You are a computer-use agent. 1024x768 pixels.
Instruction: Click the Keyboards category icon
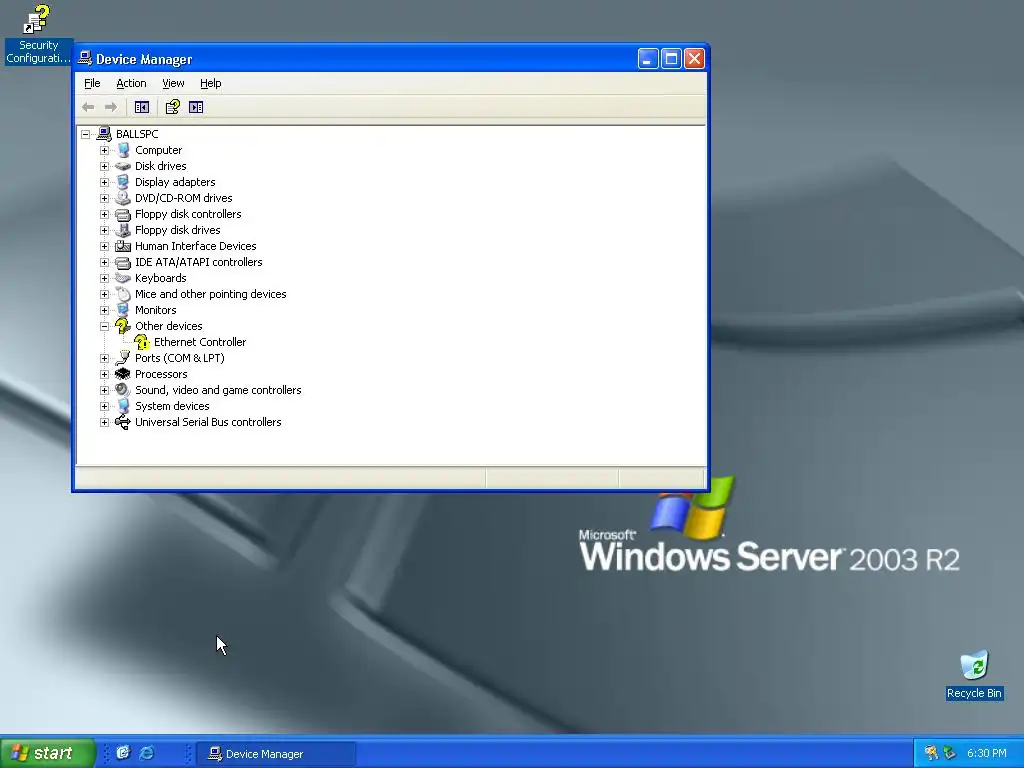pos(123,278)
